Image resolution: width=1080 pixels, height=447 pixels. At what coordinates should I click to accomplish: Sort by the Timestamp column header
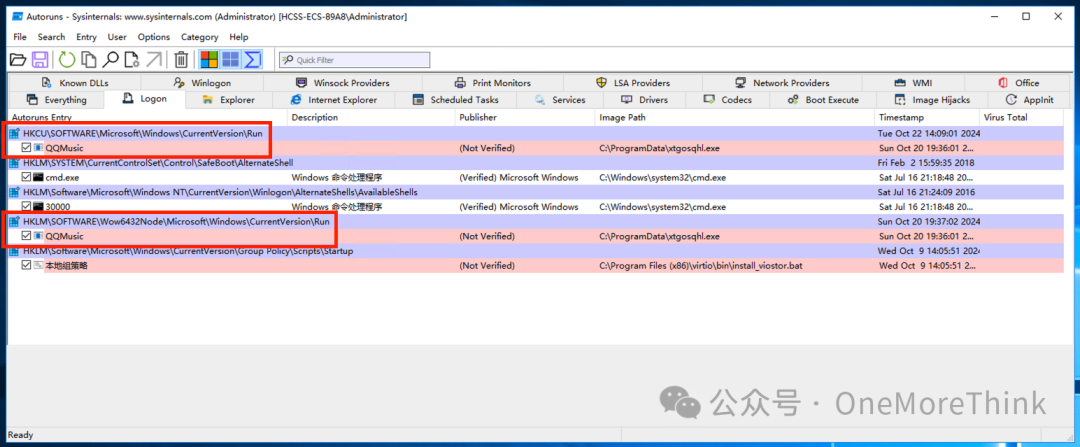coord(927,118)
